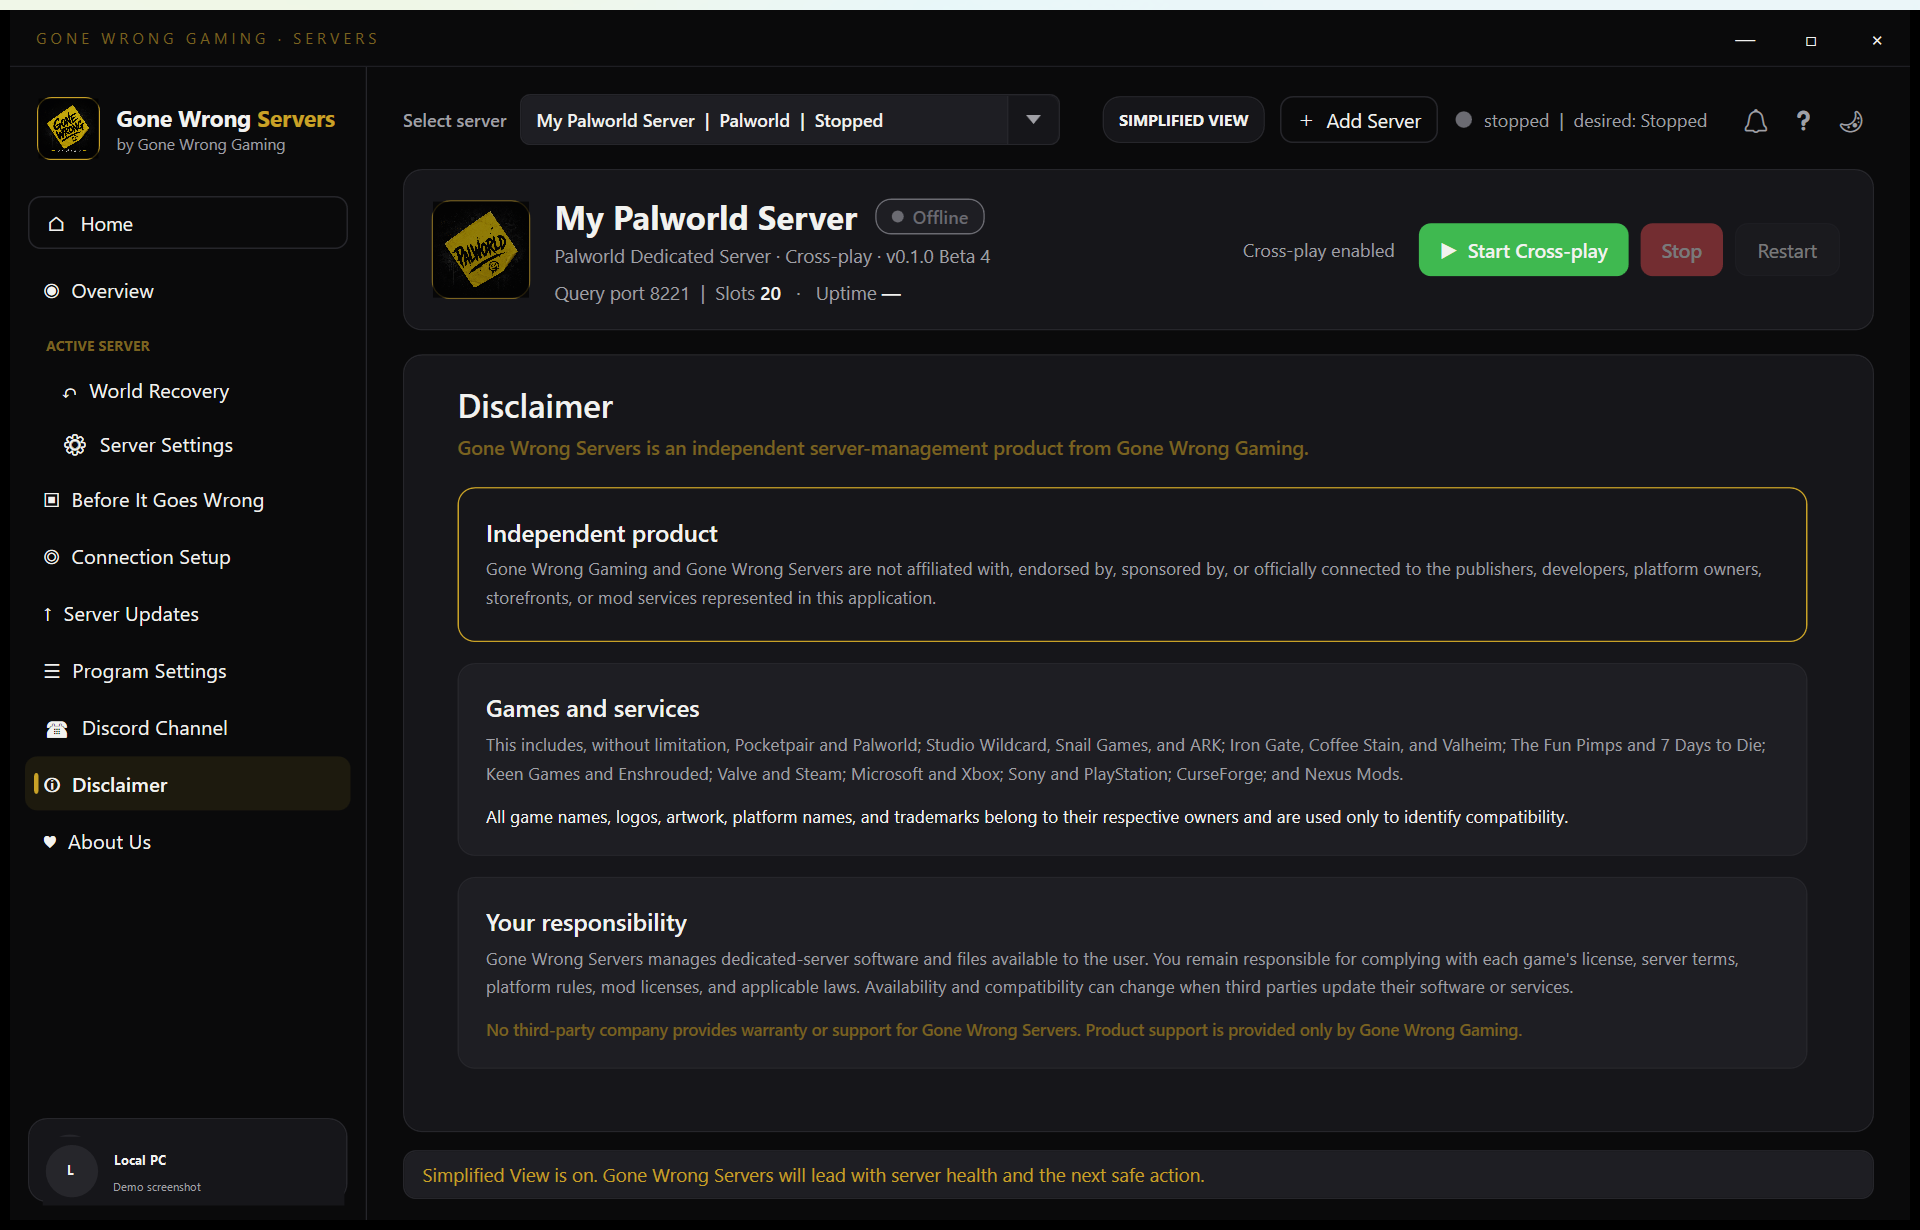Click the About Us heart icon
The height and width of the screenshot is (1230, 1920).
click(x=50, y=842)
